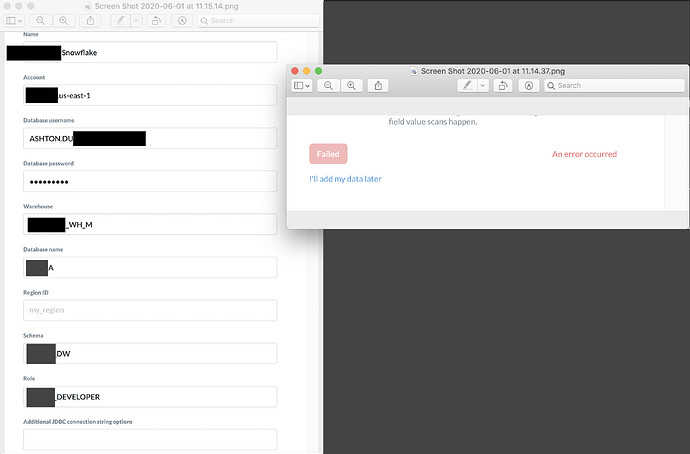Close the 11.14.37 Preview window
The height and width of the screenshot is (454, 690).
tap(295, 71)
